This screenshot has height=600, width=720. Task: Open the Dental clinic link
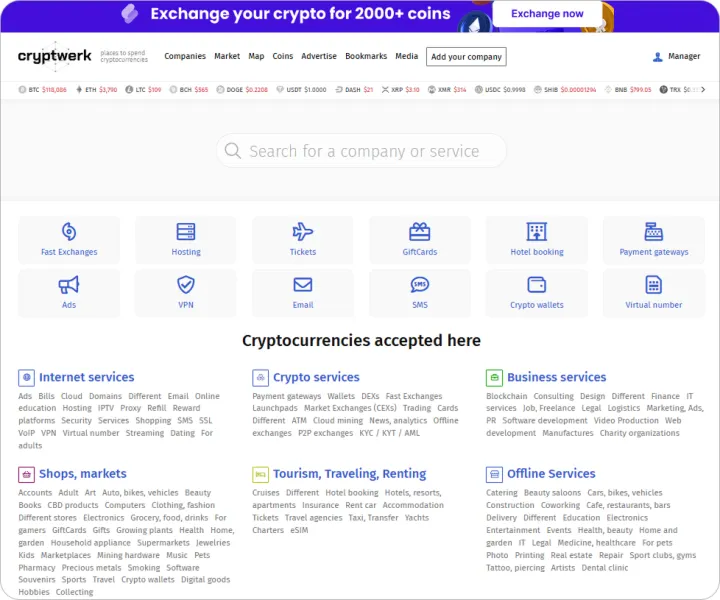[605, 568]
